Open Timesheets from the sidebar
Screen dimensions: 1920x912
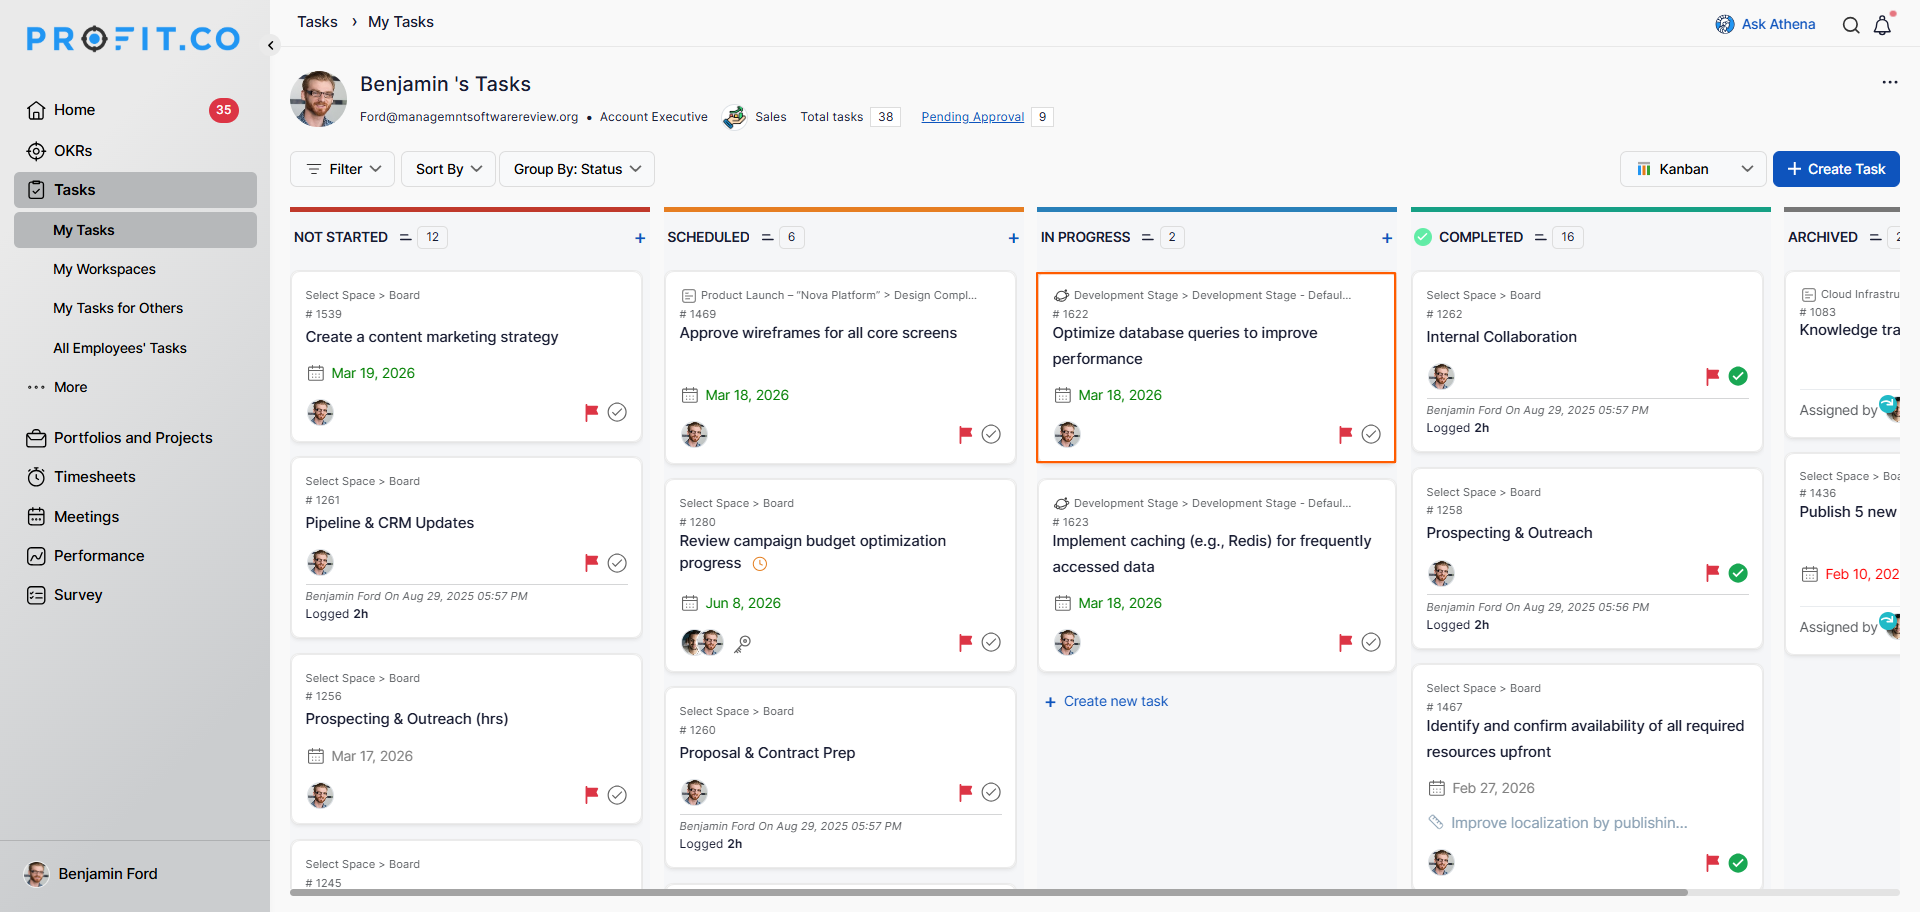(x=94, y=477)
